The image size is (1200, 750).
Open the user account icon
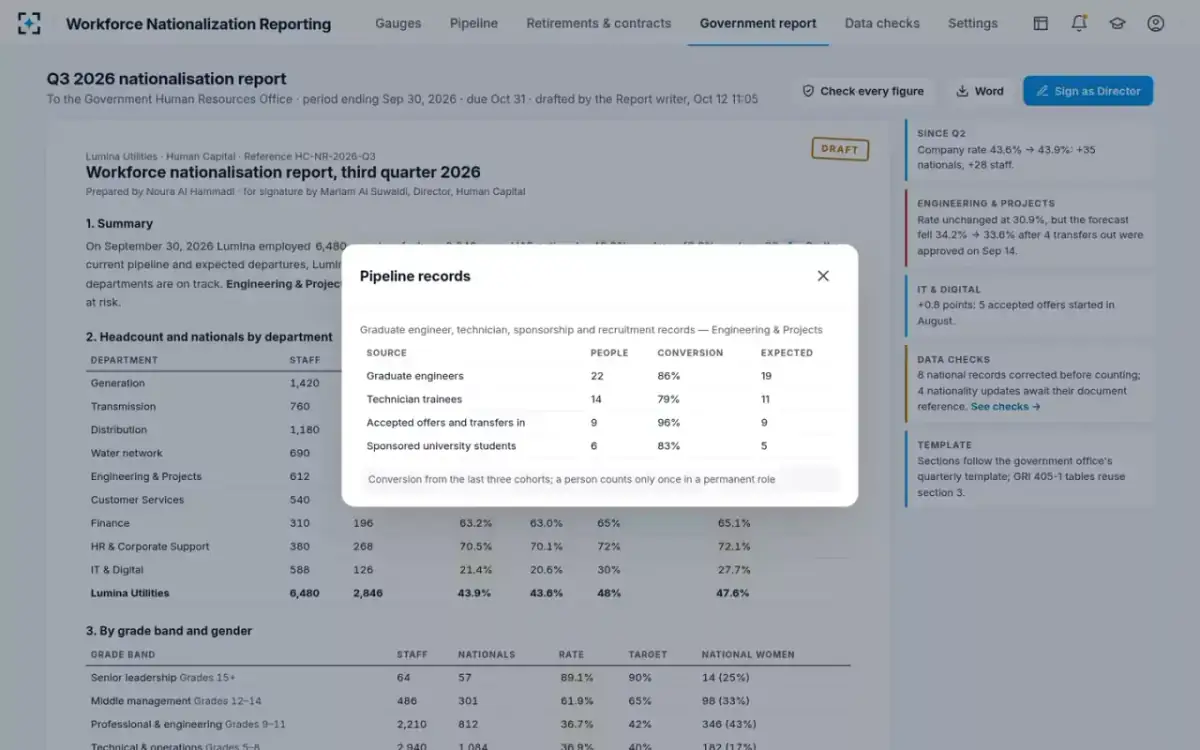1155,23
